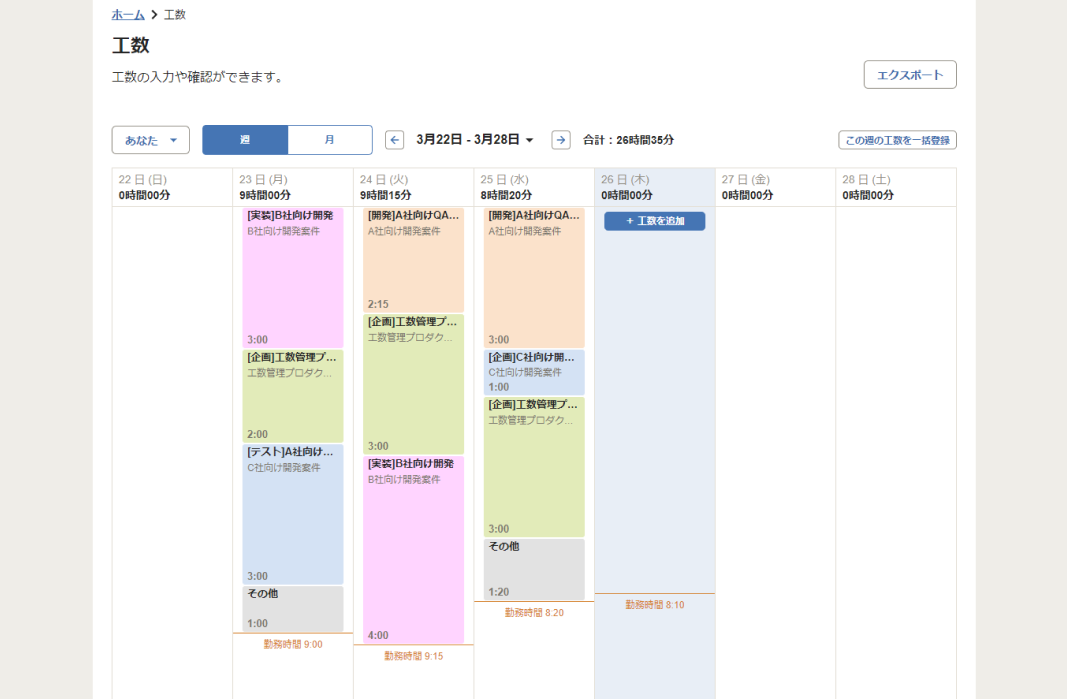Open the あなた user filter dropdown
The width and height of the screenshot is (1067, 699).
pos(150,139)
